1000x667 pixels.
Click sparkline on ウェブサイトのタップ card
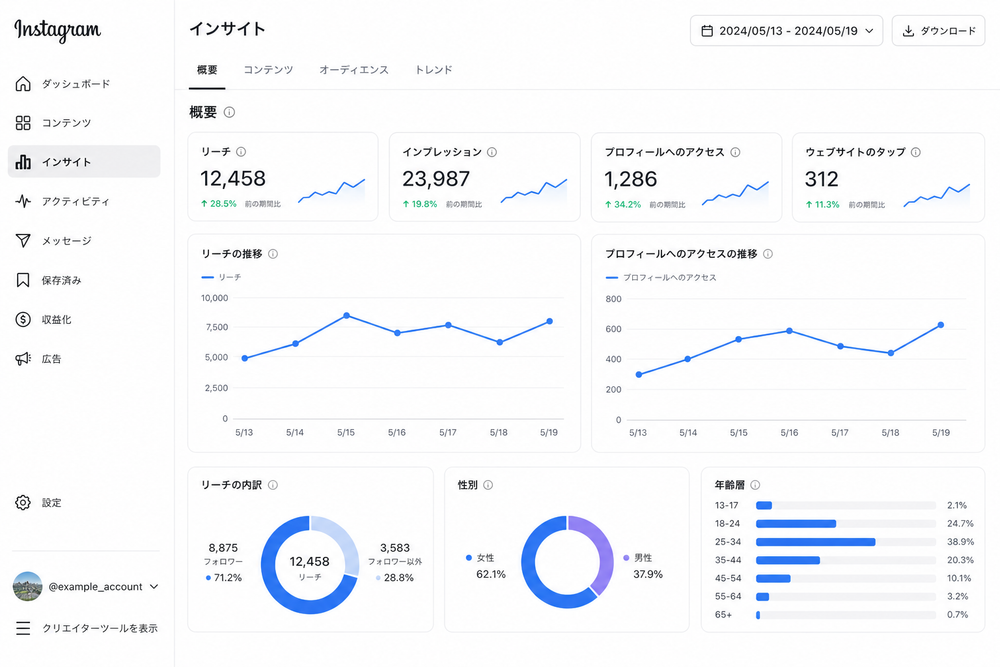[937, 195]
